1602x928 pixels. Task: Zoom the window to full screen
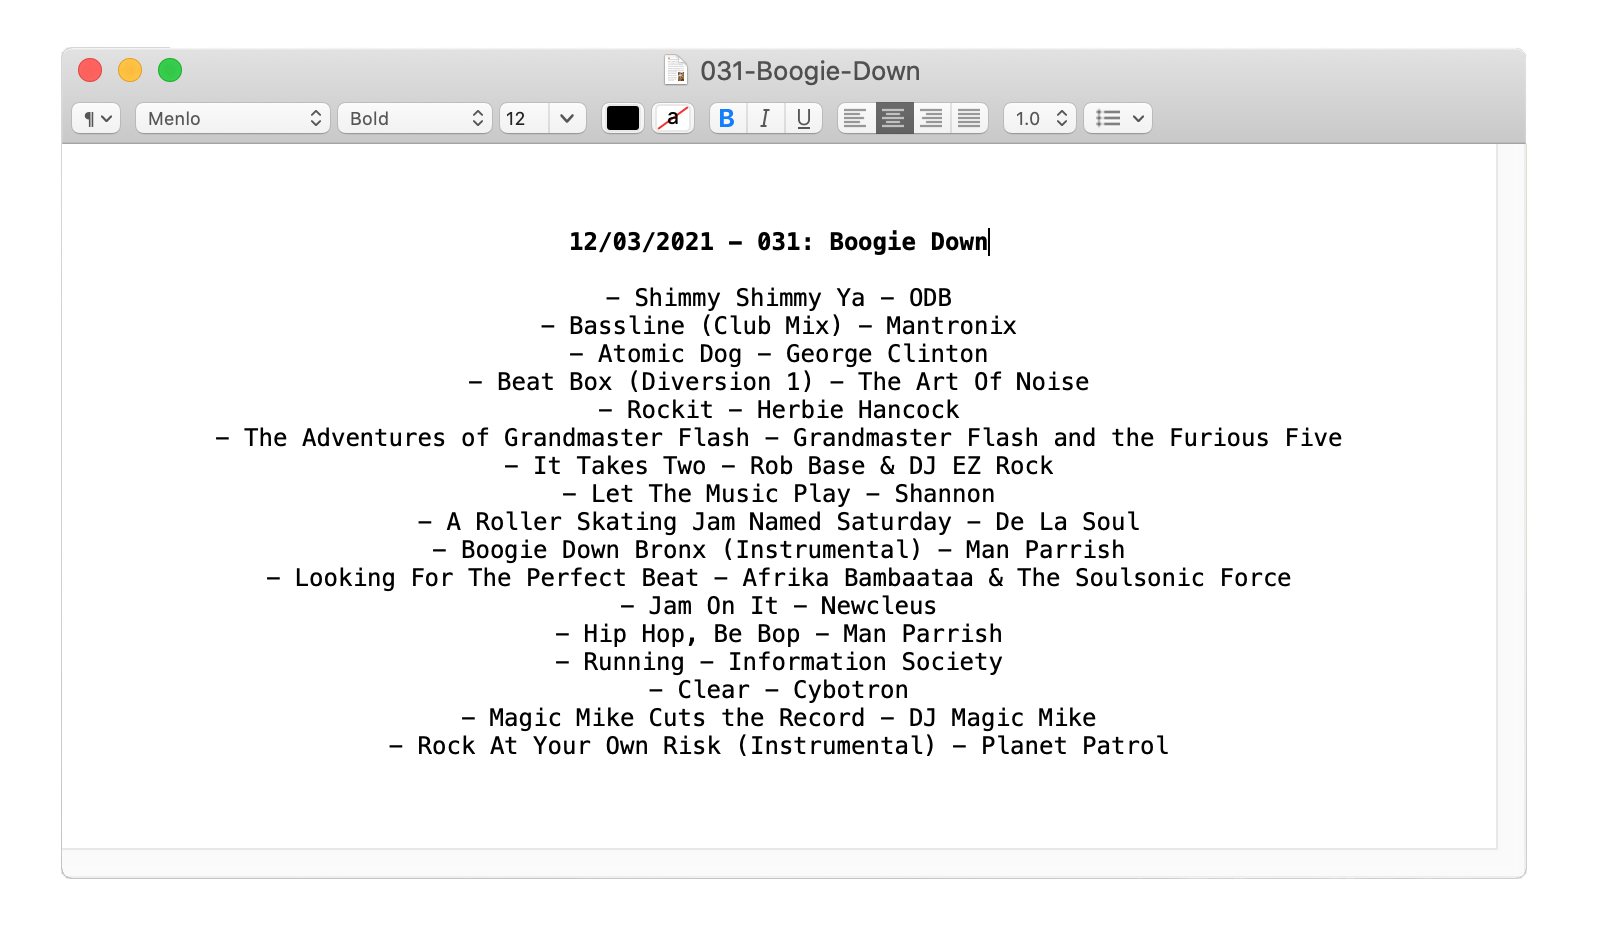tap(170, 70)
